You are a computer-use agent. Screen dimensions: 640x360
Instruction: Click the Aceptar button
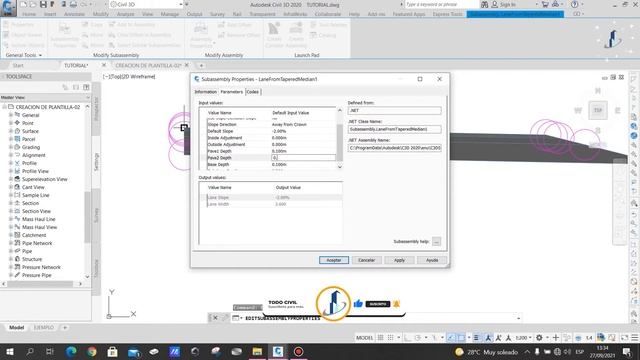333,260
